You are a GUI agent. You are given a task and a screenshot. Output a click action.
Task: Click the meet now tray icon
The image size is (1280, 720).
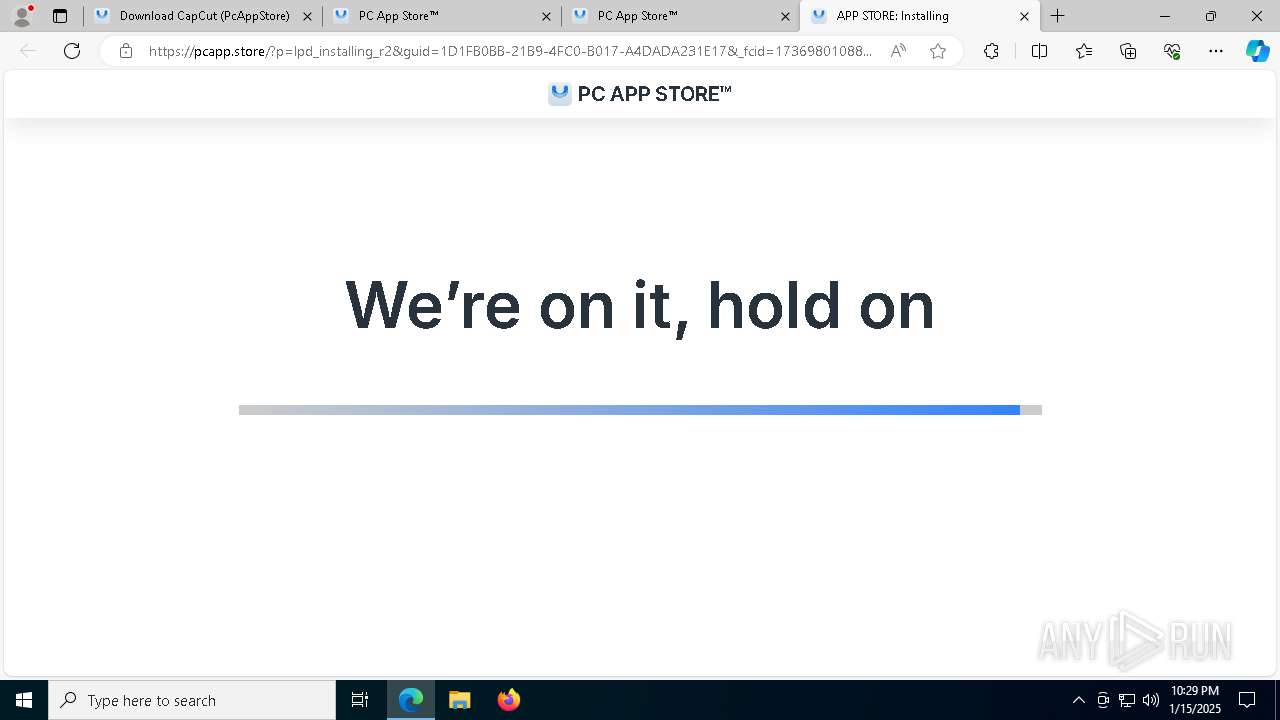[x=1103, y=700]
